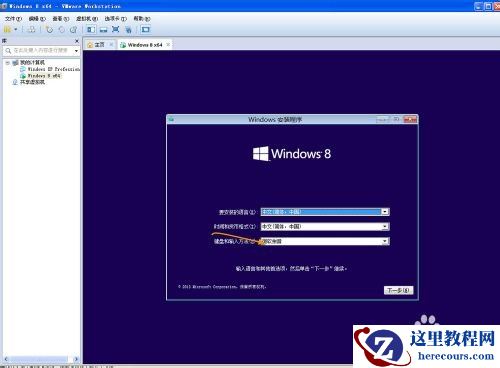Toggle the thumbnail bar toolbar icon
The width and height of the screenshot is (500, 368).
103,30
